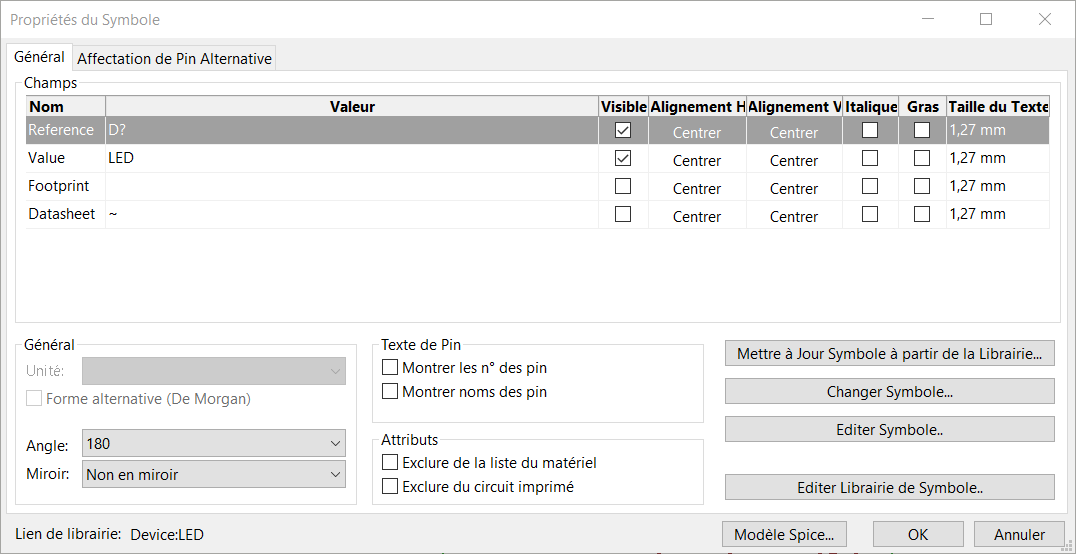Uncheck Visible for the Reference field
1076x554 pixels.
point(623,130)
